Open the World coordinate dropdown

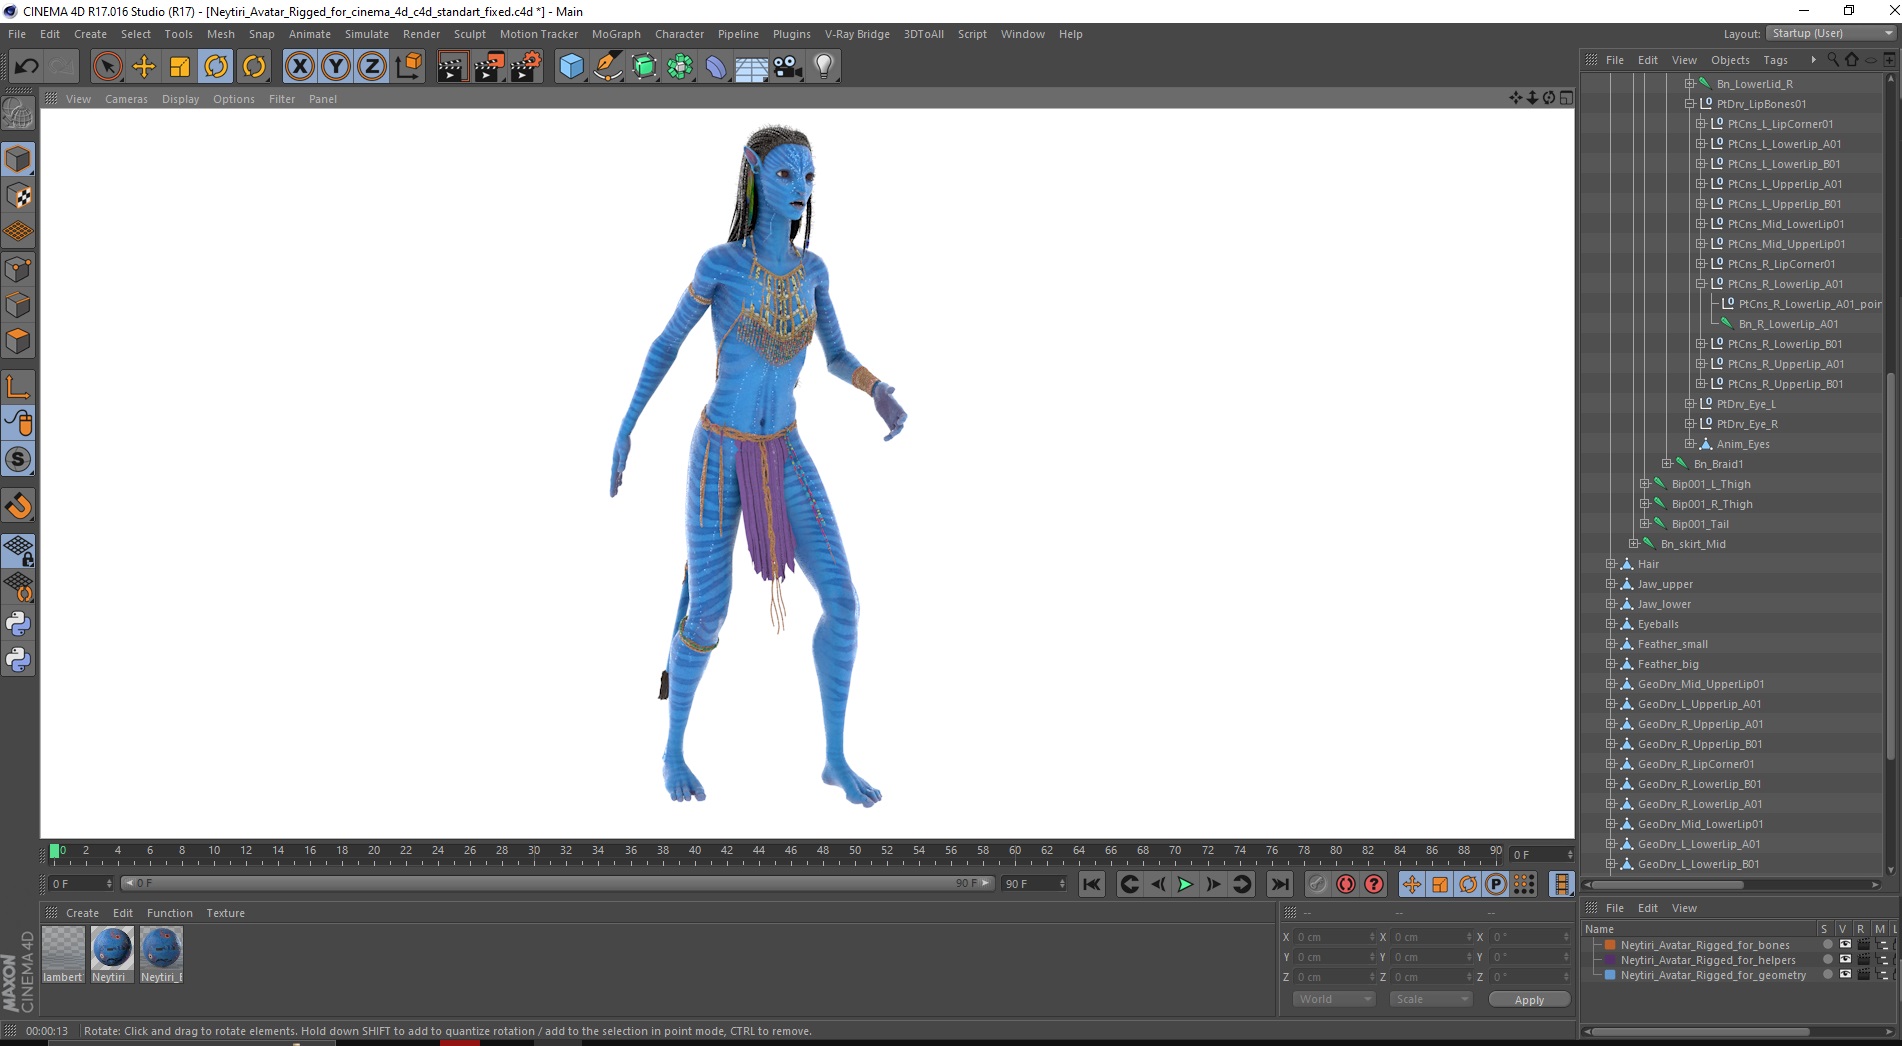point(1335,999)
